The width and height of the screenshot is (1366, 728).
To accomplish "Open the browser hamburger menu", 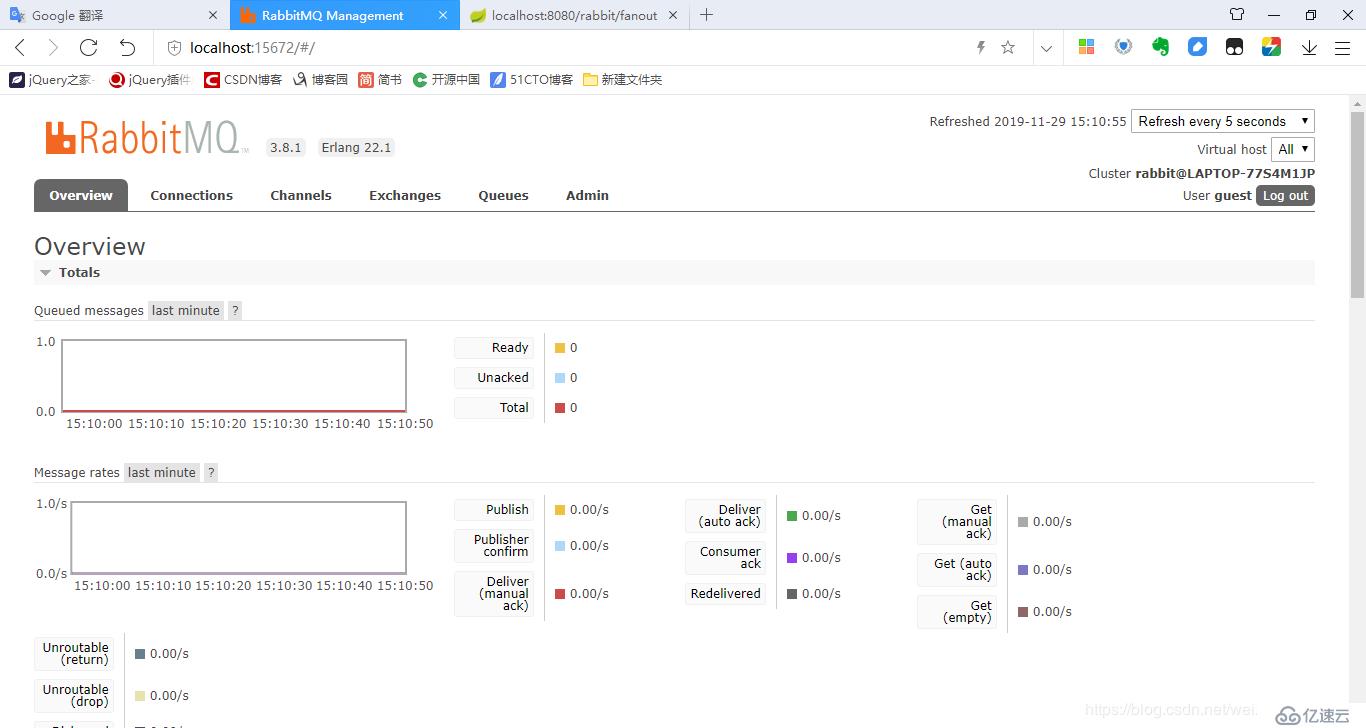I will pyautogui.click(x=1342, y=47).
